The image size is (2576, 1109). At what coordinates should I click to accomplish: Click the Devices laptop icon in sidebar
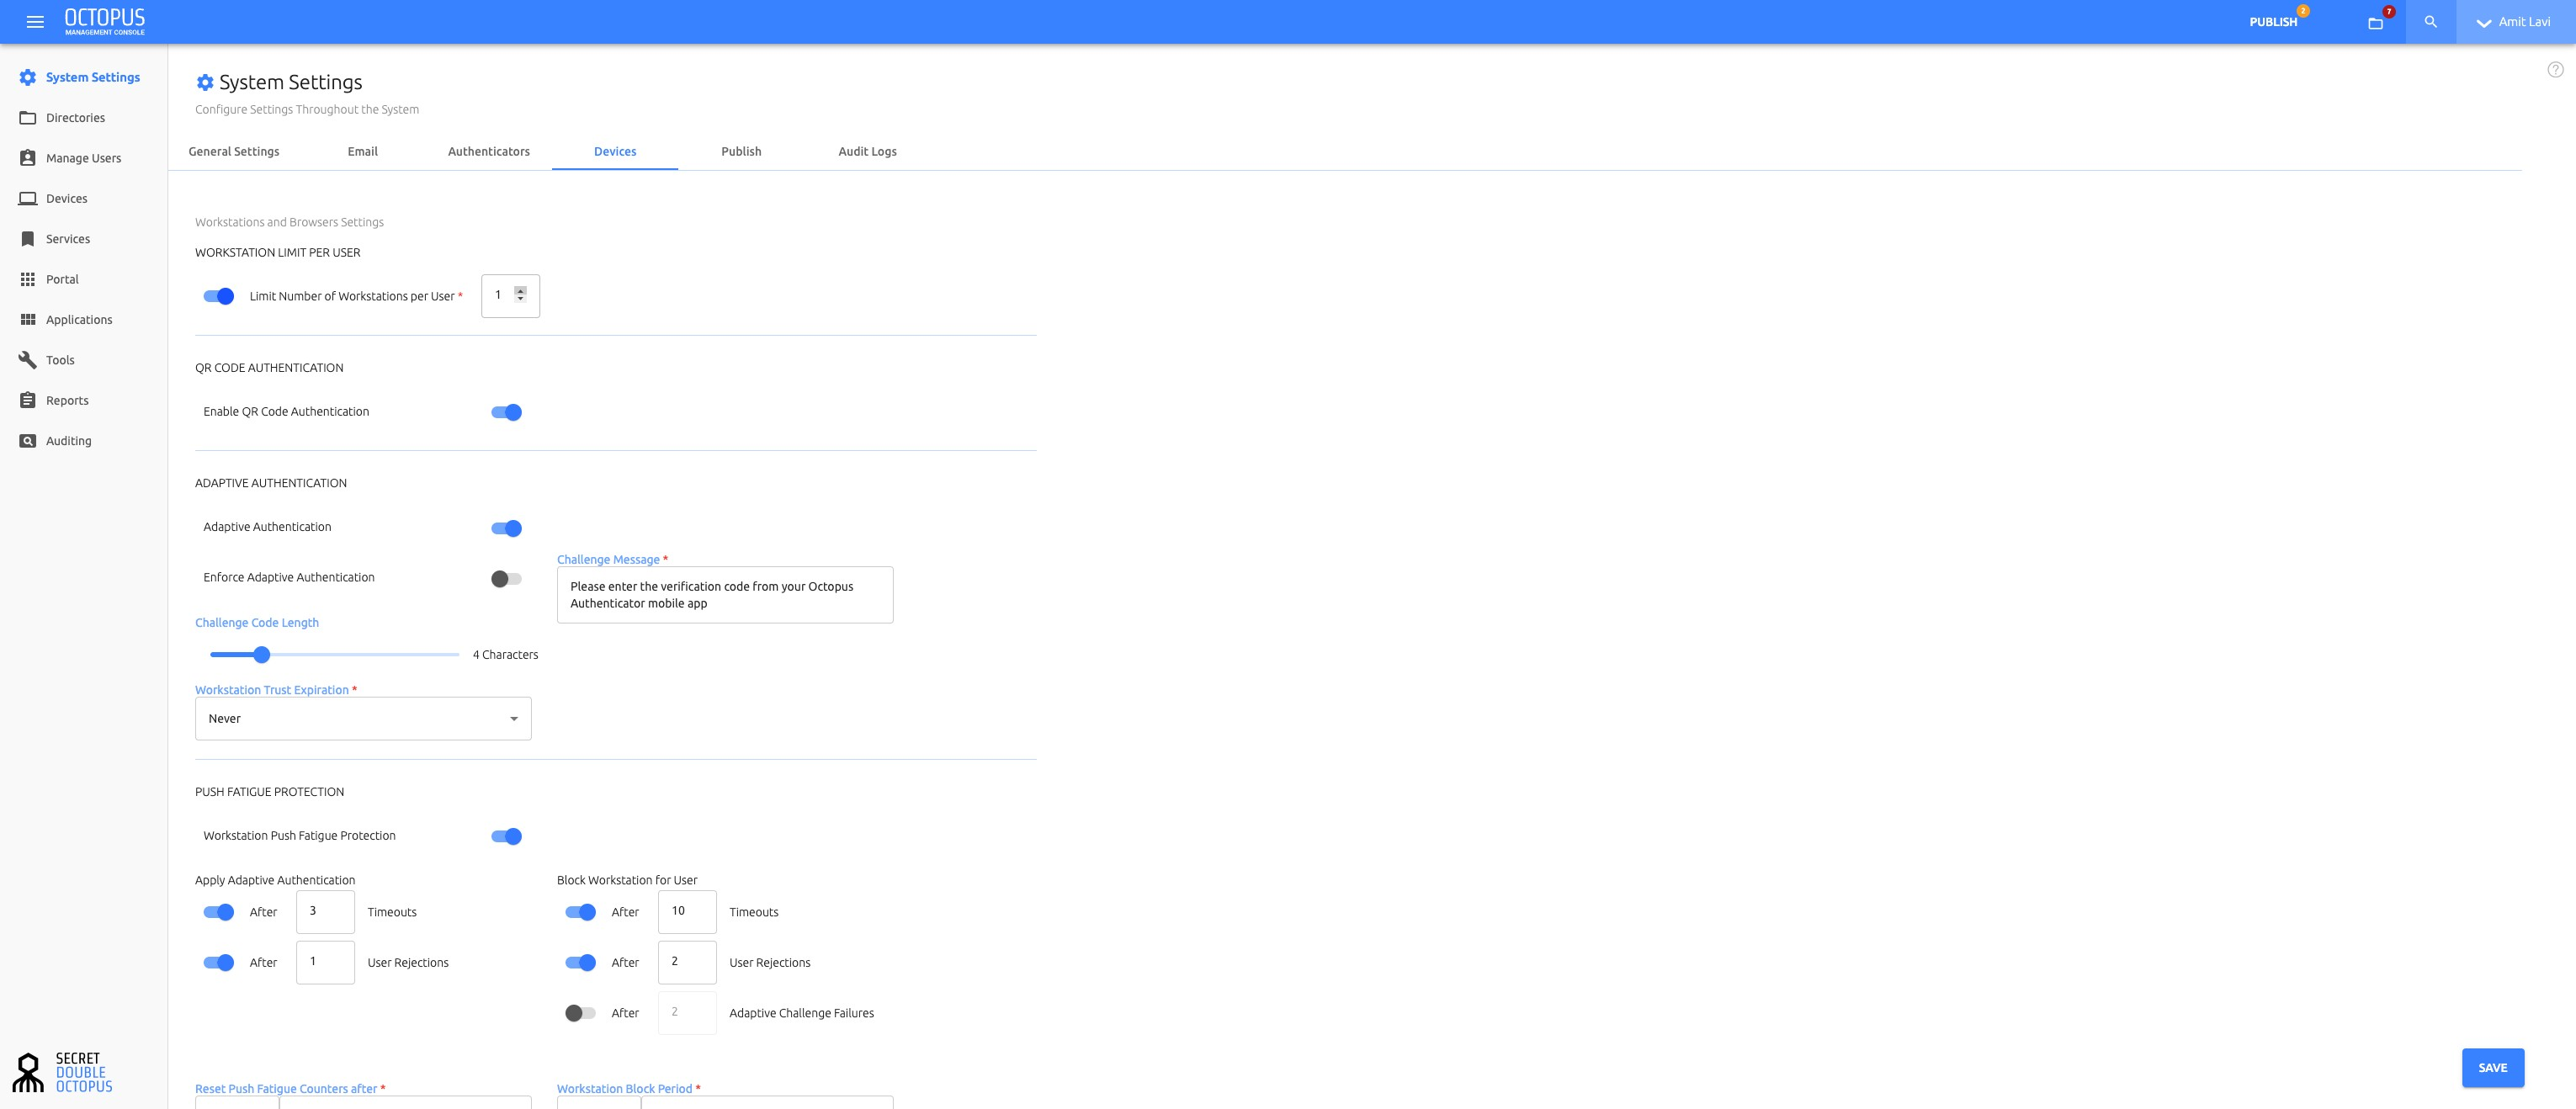pos(28,199)
